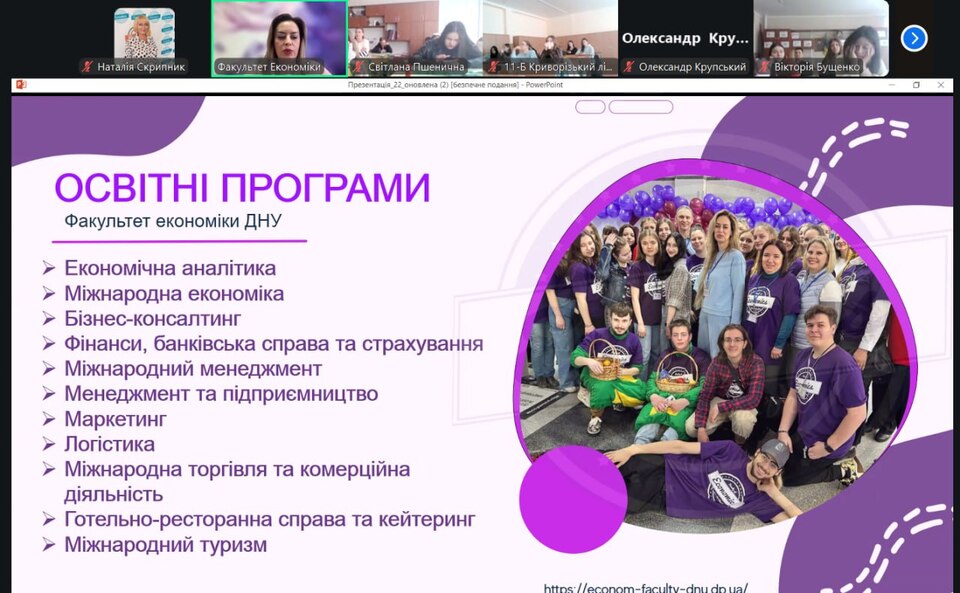This screenshot has width=960, height=593.
Task: Click muted mic icon beside Вікторія Бущенко
Action: tap(764, 67)
